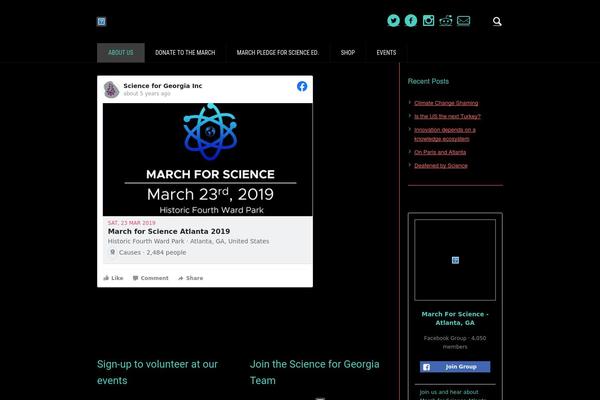Open the Climate Change Shaming post

(x=446, y=103)
